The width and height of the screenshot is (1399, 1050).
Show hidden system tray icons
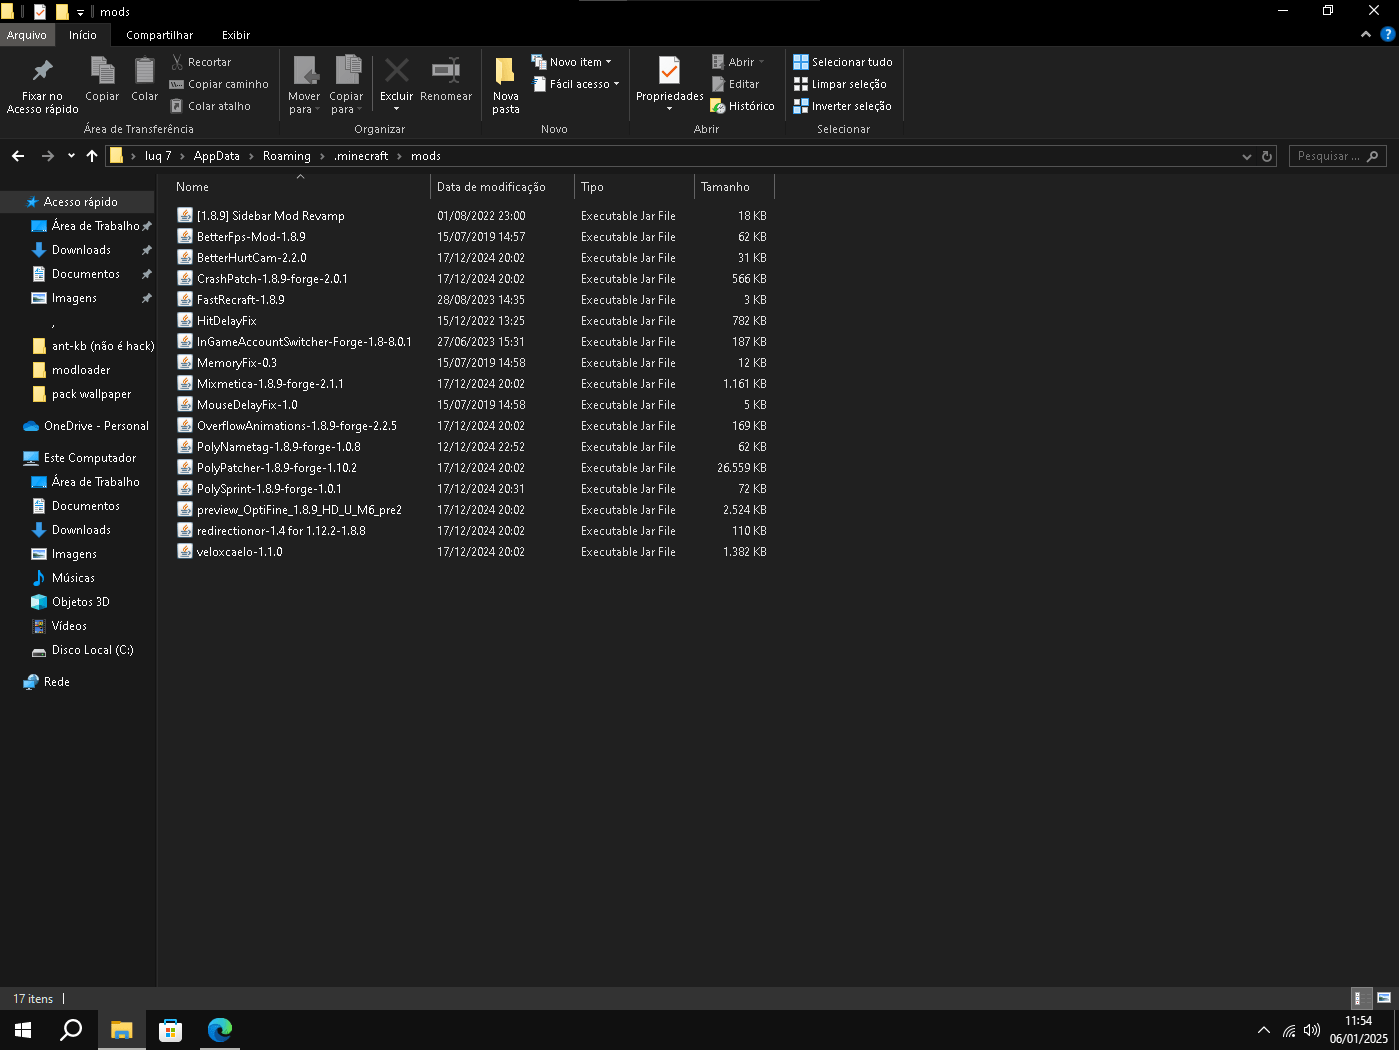pyautogui.click(x=1263, y=1030)
